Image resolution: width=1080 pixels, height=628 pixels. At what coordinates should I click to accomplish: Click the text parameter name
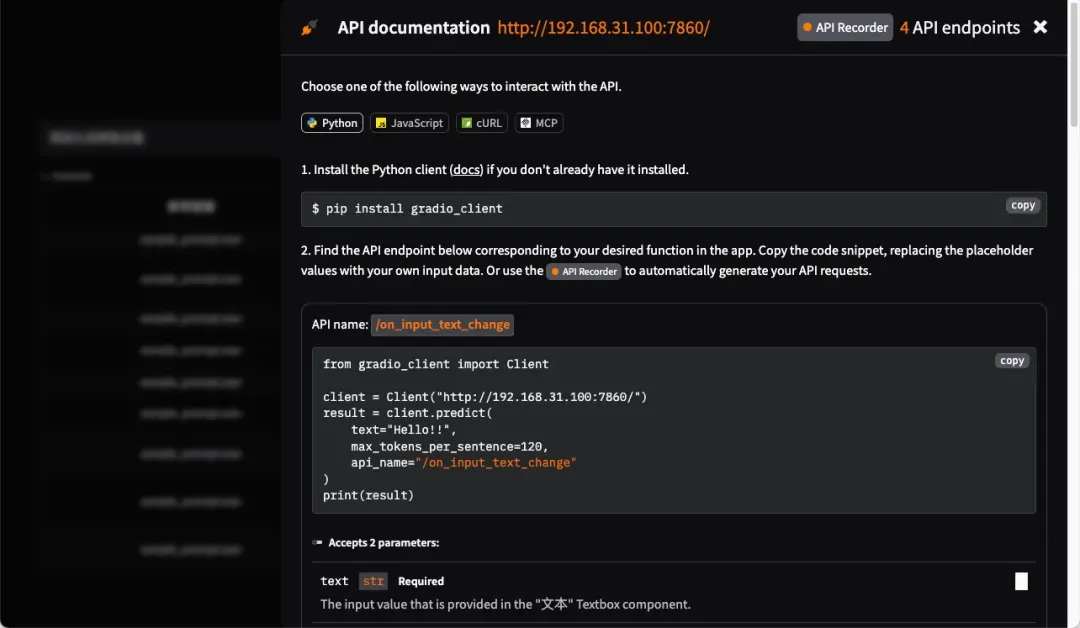coord(334,581)
